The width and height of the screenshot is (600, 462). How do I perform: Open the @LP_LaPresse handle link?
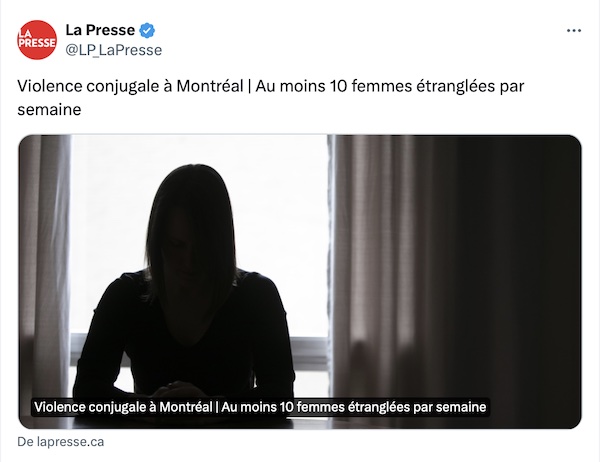point(114,50)
